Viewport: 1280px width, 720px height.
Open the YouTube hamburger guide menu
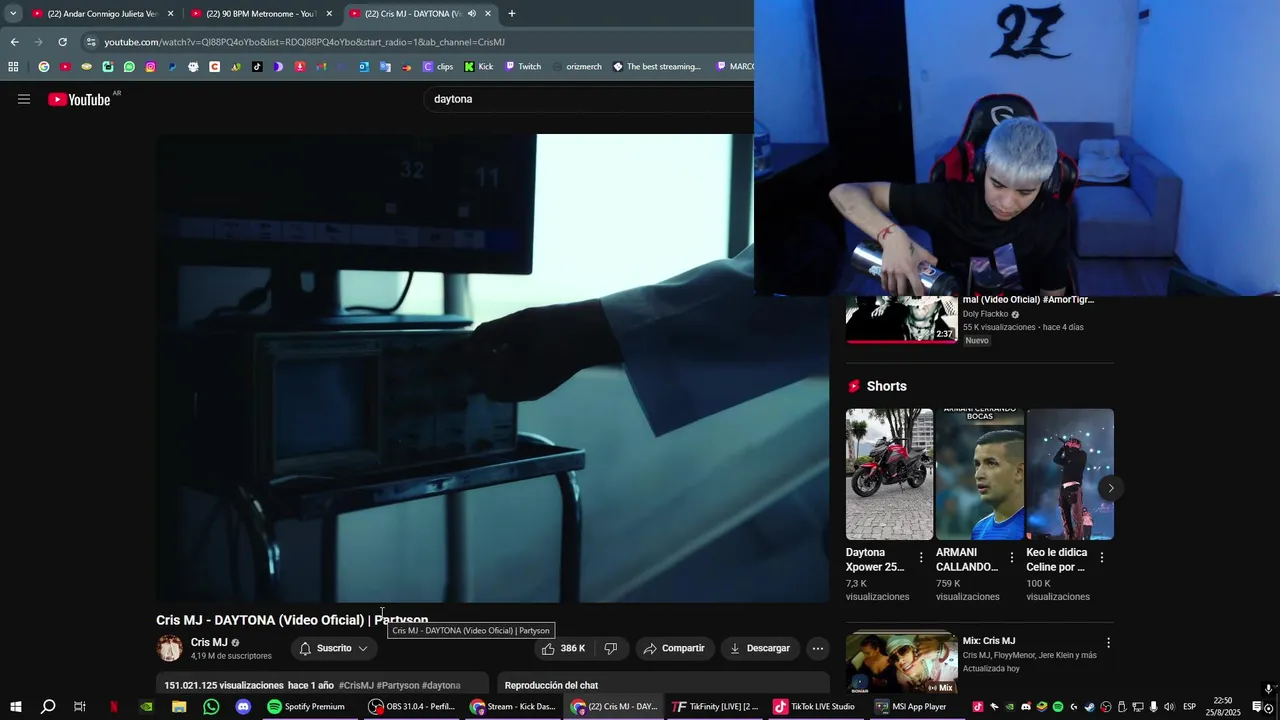click(24, 99)
